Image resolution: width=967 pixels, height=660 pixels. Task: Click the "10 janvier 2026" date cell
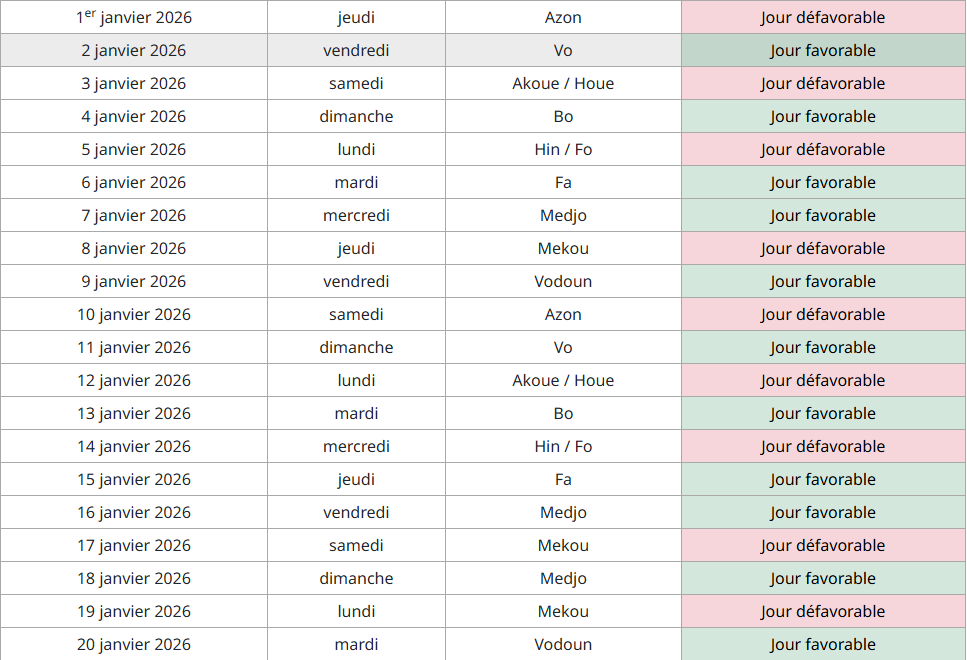[134, 315]
